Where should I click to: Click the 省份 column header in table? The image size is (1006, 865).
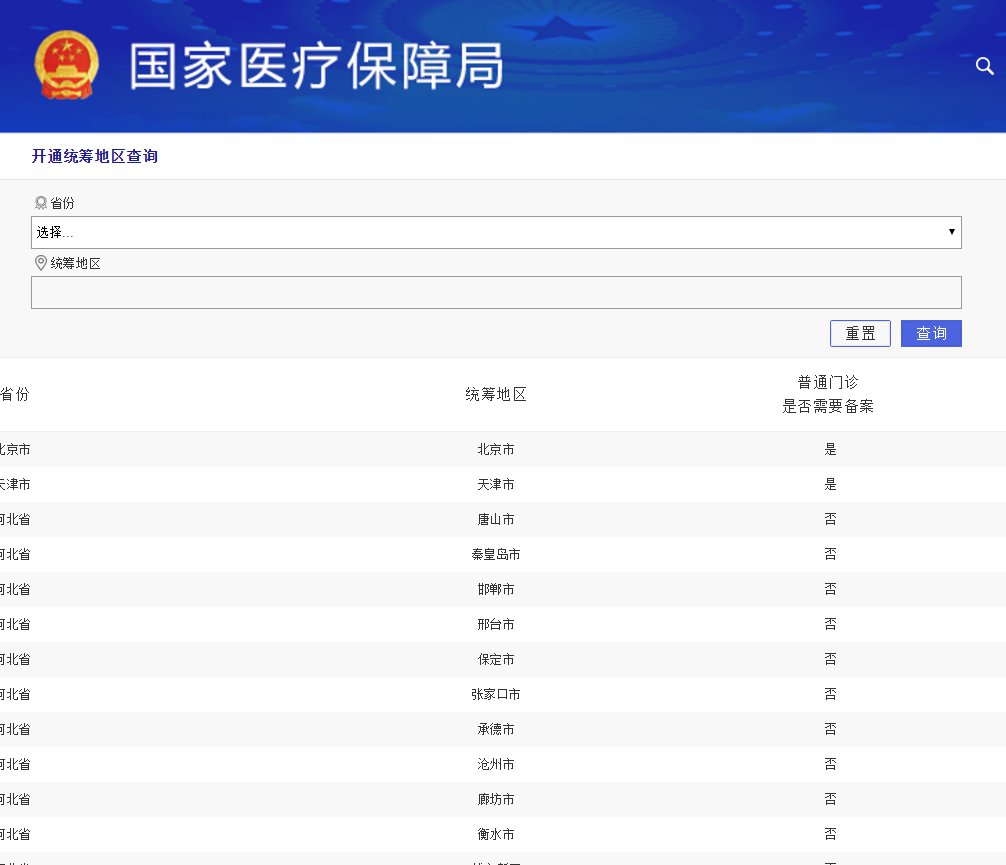14,394
